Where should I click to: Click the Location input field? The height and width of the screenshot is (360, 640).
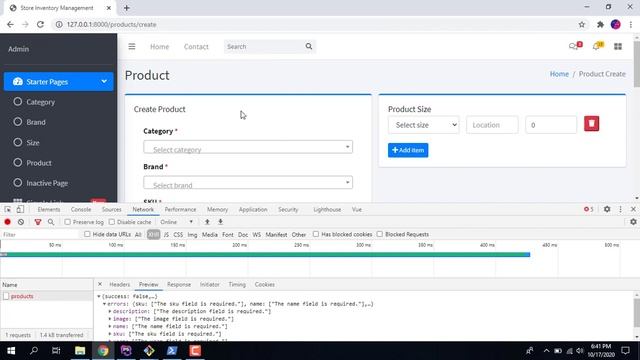point(492,125)
